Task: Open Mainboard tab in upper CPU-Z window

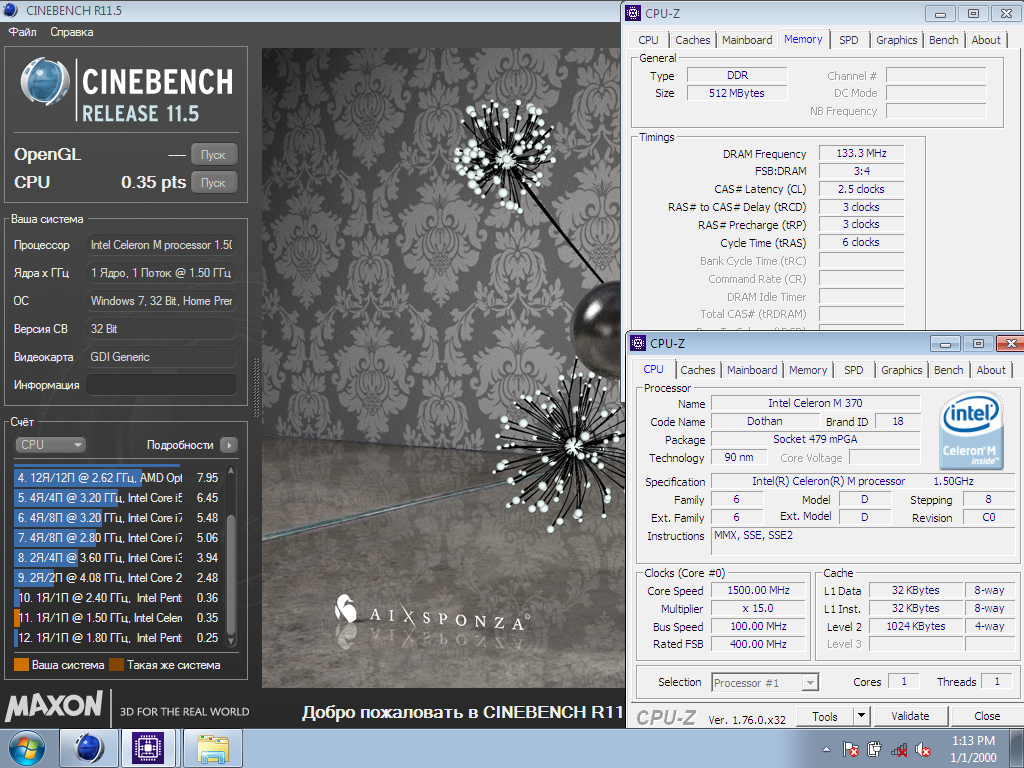Action: [x=747, y=40]
